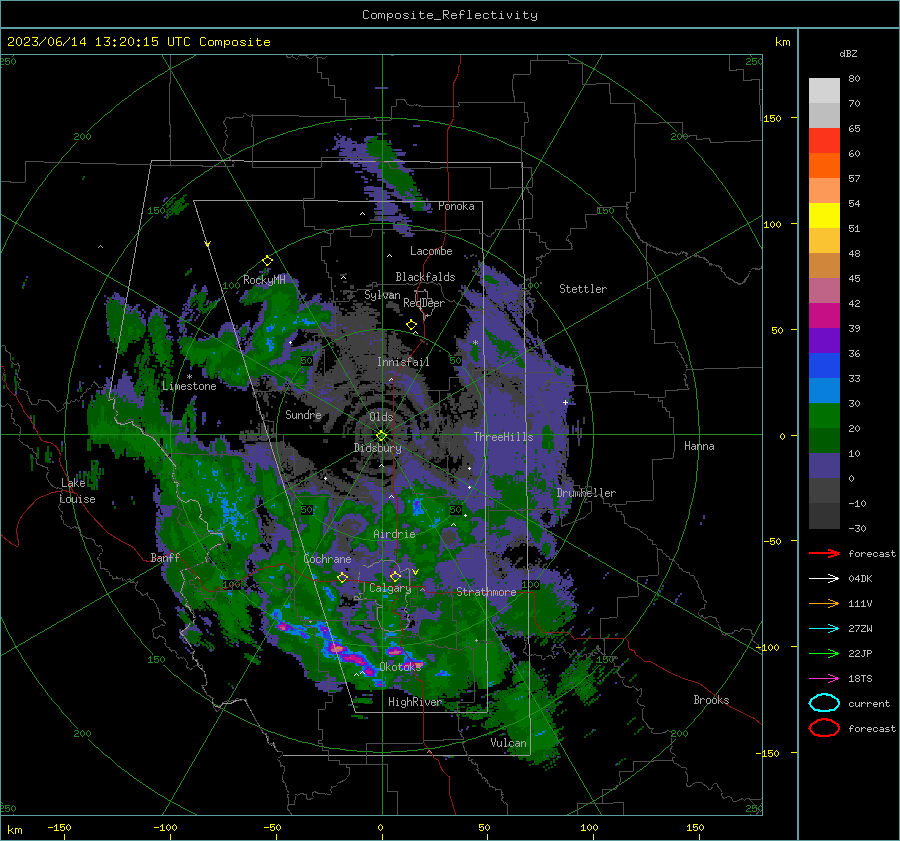Click the Sylvan label
900x841 pixels.
pos(382,295)
